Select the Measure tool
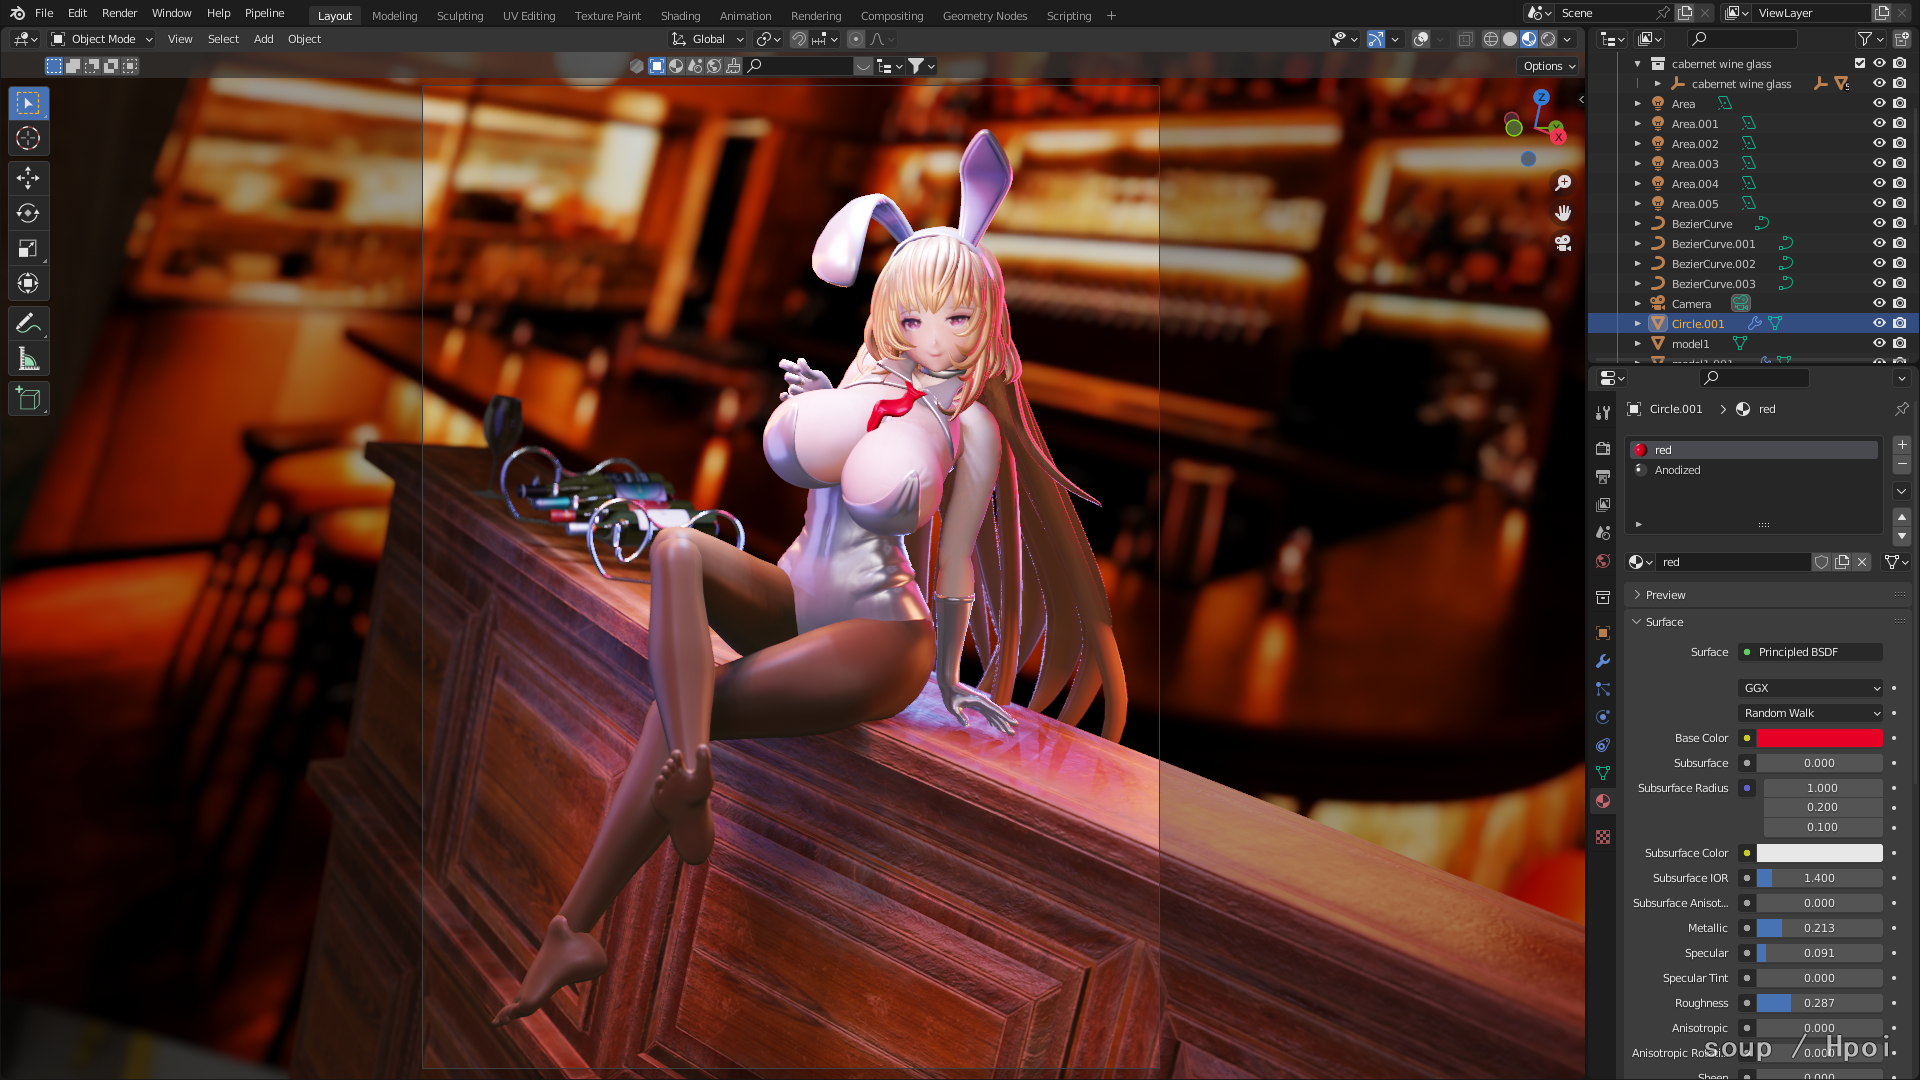1920x1080 pixels. [28, 359]
